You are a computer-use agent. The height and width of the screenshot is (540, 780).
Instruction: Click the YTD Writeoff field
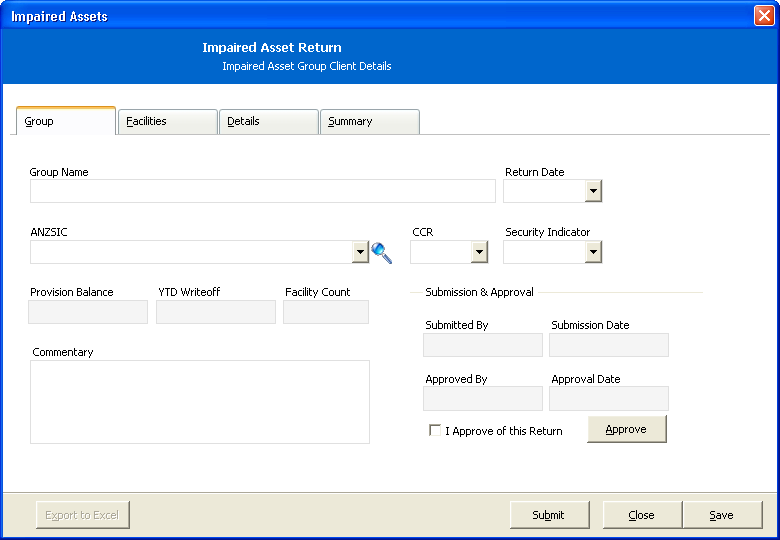pos(216,312)
